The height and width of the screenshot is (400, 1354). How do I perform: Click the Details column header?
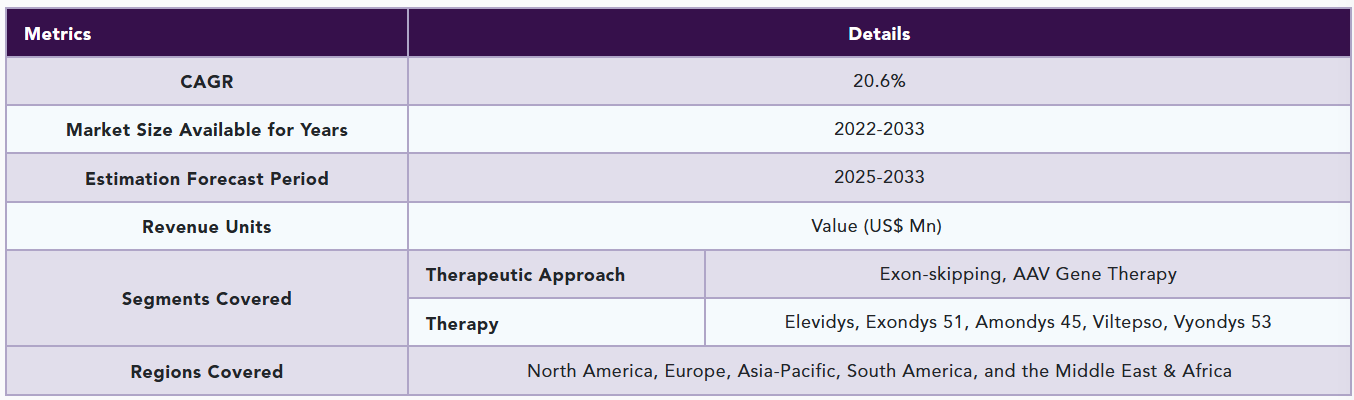point(879,33)
